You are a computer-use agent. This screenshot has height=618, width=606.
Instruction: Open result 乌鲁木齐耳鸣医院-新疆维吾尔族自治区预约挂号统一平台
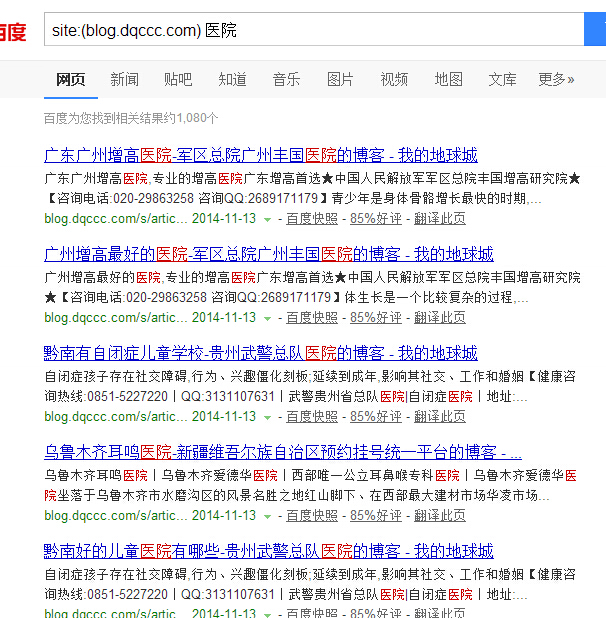[283, 452]
